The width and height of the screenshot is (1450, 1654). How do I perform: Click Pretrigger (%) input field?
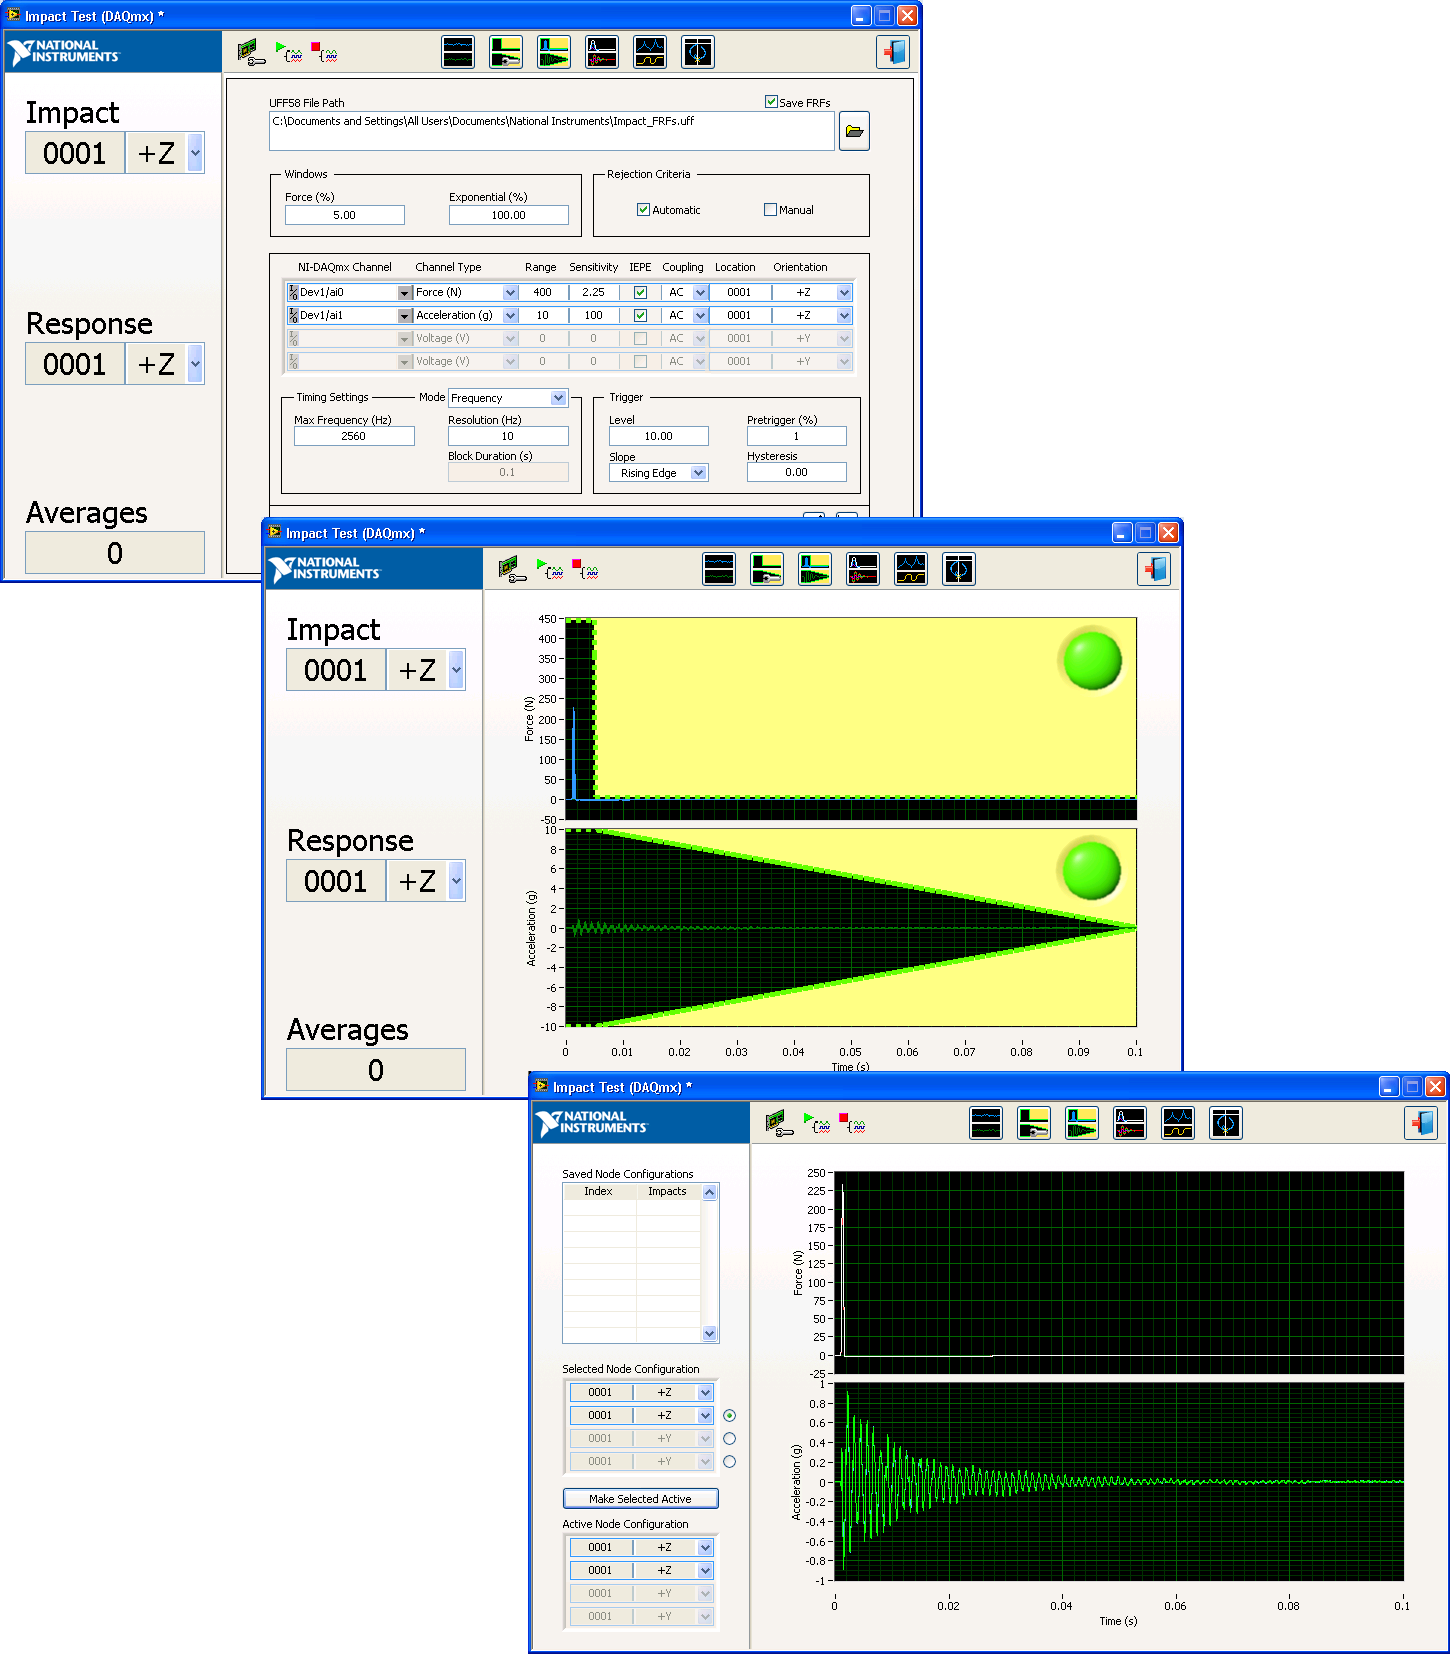point(796,436)
